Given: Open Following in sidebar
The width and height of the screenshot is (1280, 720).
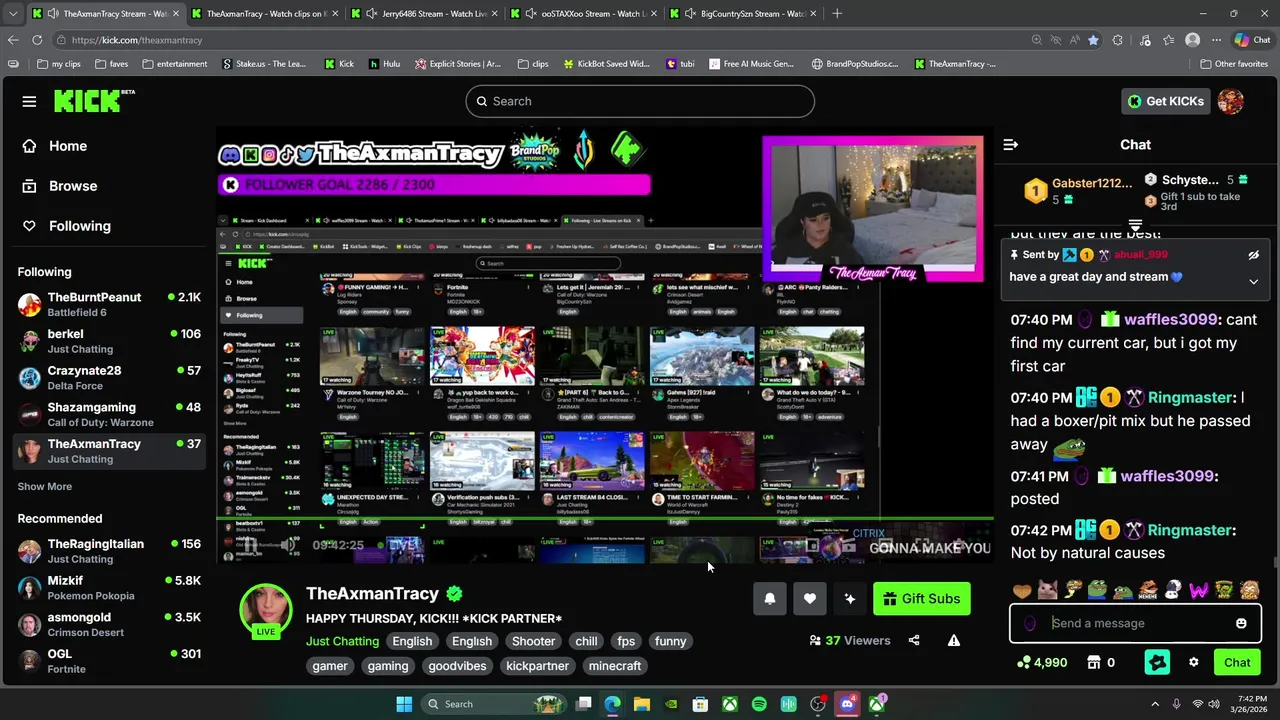Looking at the screenshot, I should (x=80, y=226).
